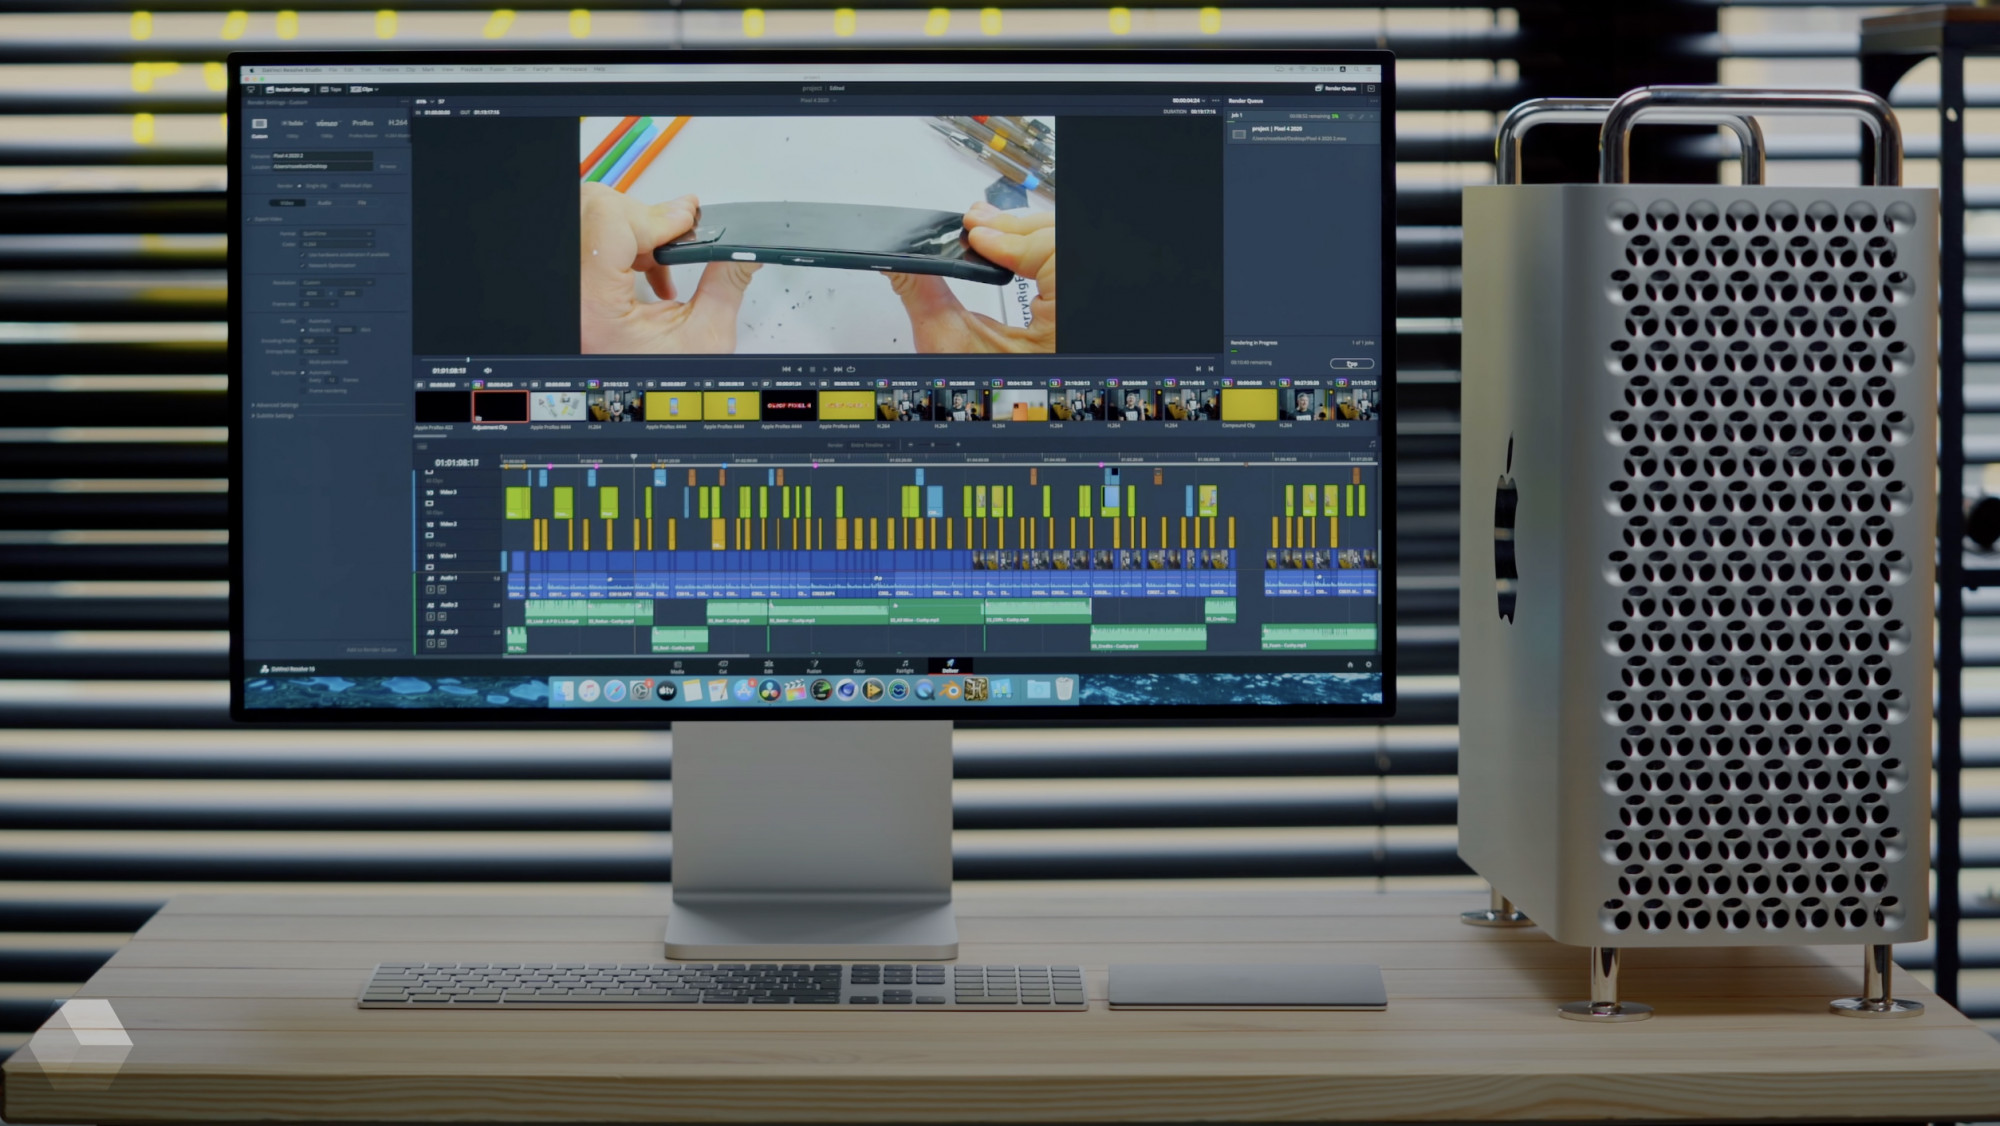This screenshot has height=1126, width=2000.
Task: Toggle the Frame reordering checkbox
Action: (303, 391)
